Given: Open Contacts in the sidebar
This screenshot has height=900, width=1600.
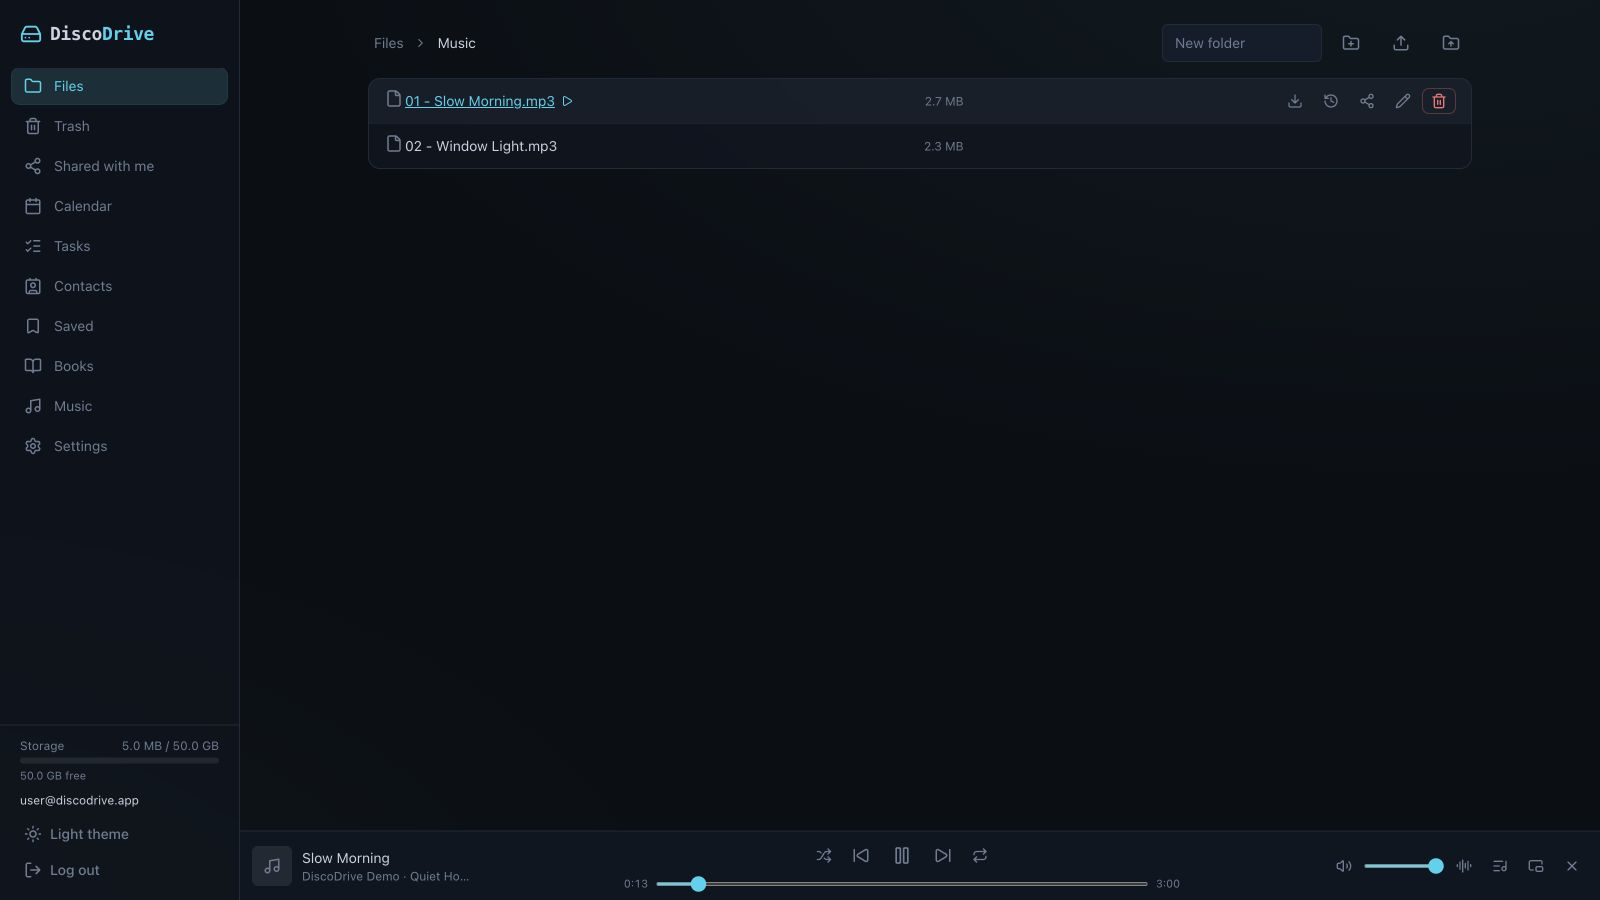Looking at the screenshot, I should (119, 286).
